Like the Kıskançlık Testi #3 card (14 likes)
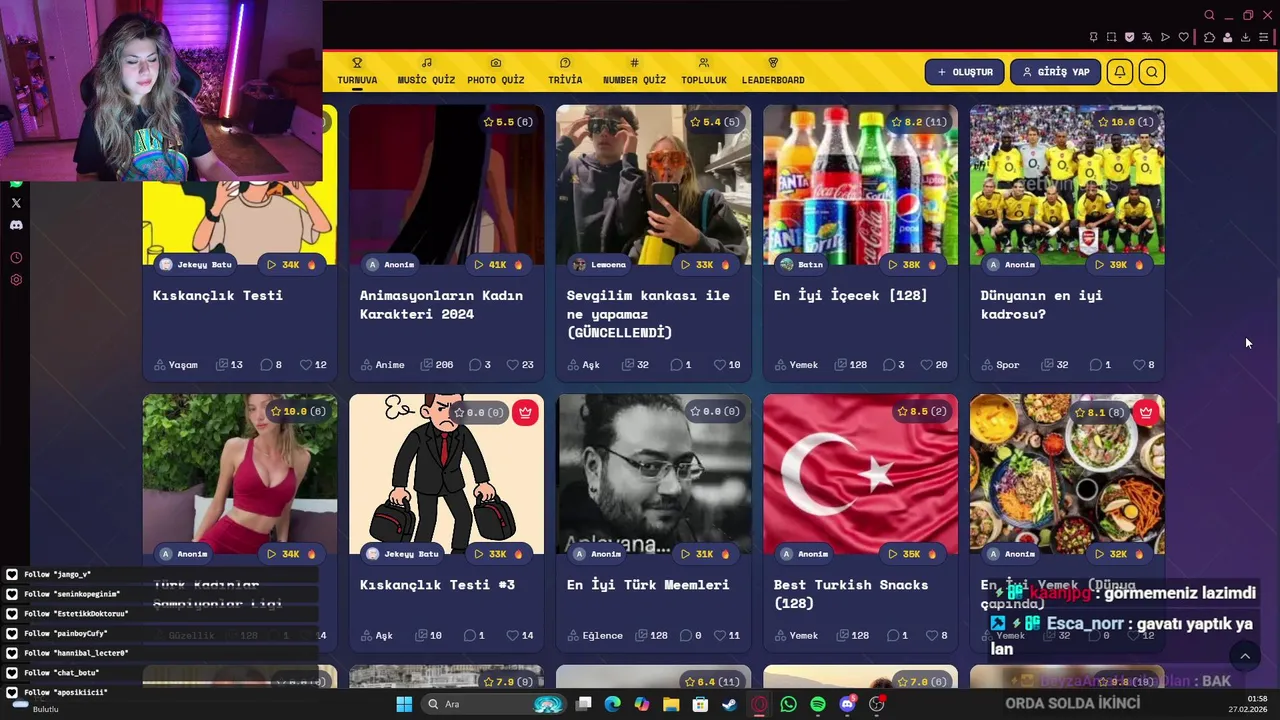1280x720 pixels. 520,635
